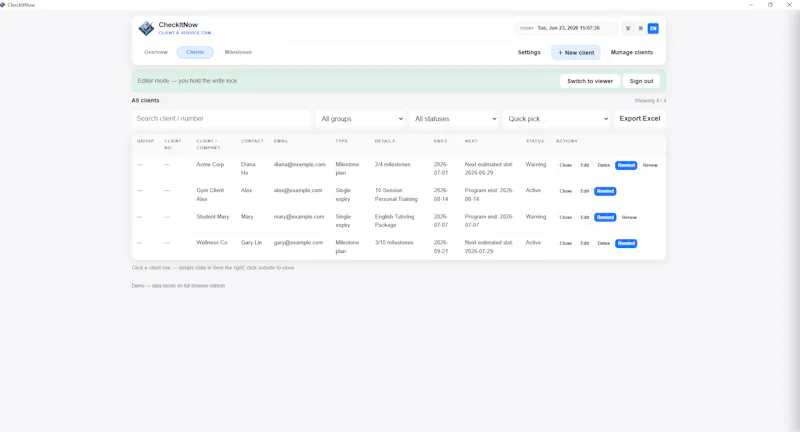Renew the Acme Corp plan
The image size is (800, 432).
click(650, 165)
